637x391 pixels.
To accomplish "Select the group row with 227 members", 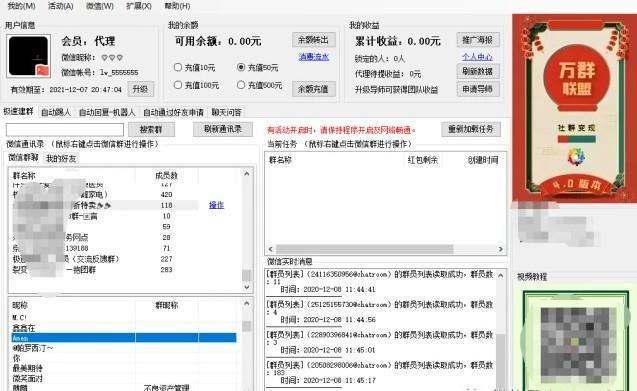I will 124,259.
